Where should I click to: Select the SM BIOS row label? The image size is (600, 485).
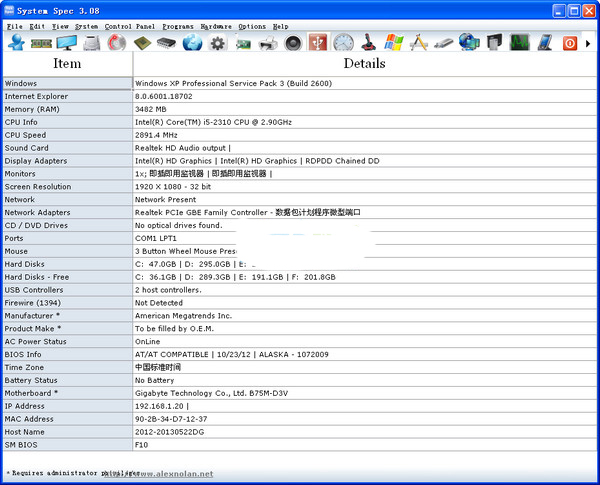coord(68,445)
